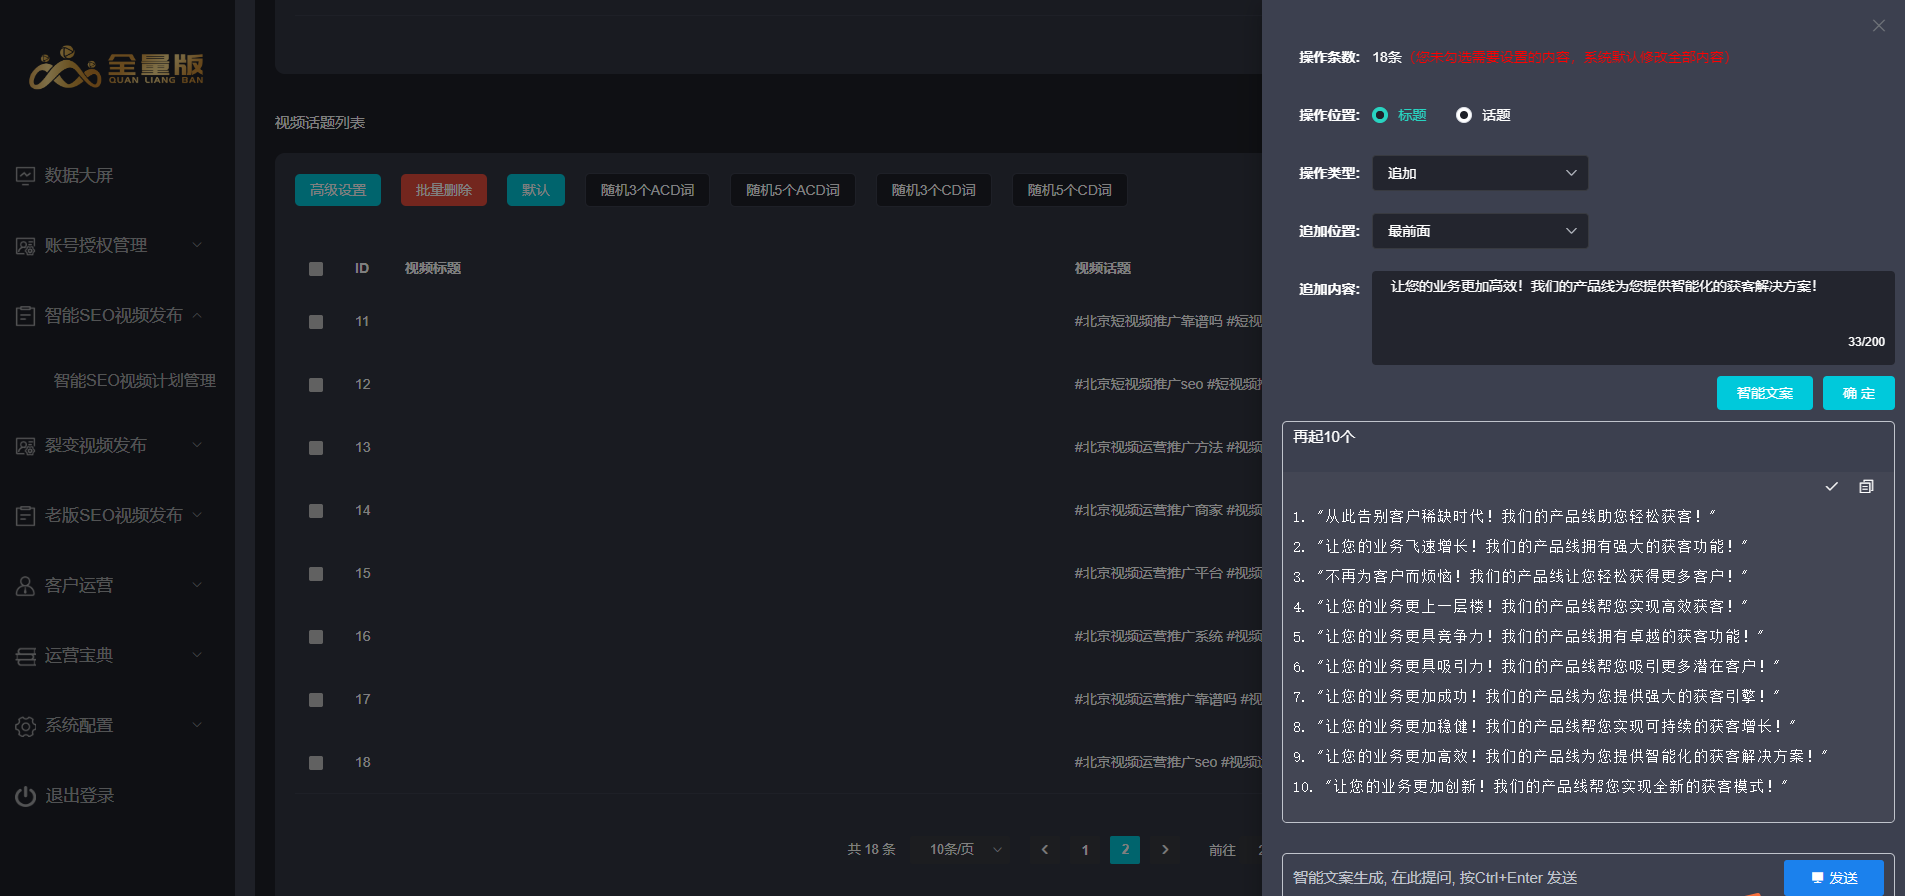Click generated copy line 1 从此告别客户稀缺时代

click(x=1504, y=516)
